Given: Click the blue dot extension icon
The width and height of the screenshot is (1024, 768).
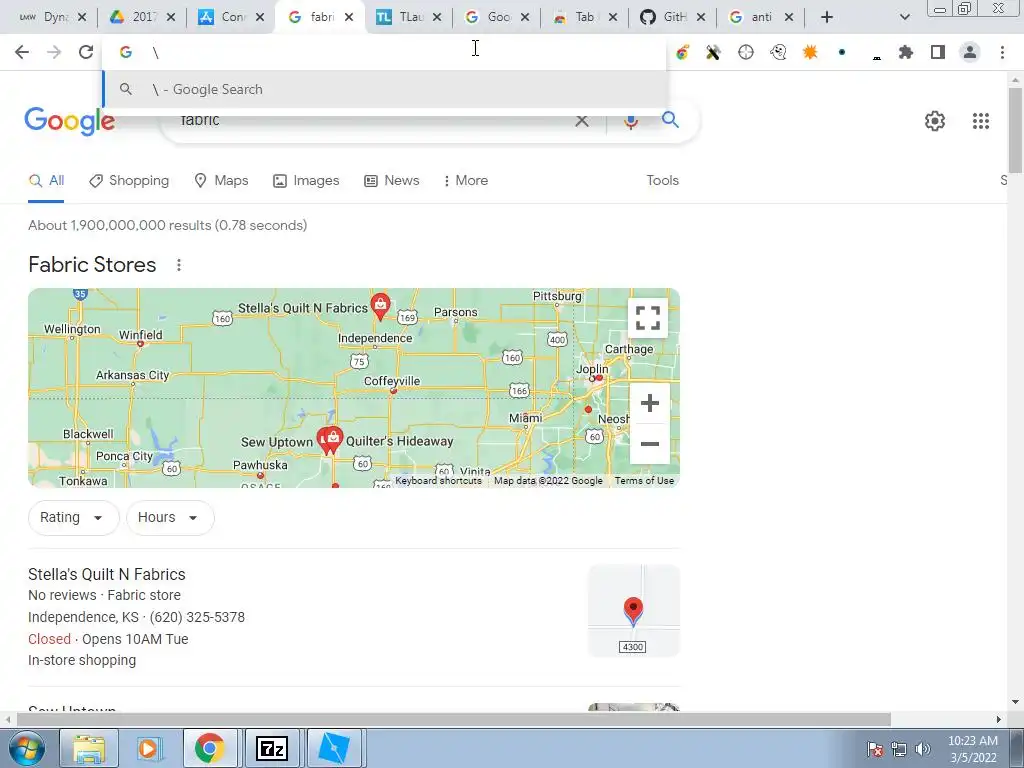Looking at the screenshot, I should [x=842, y=52].
